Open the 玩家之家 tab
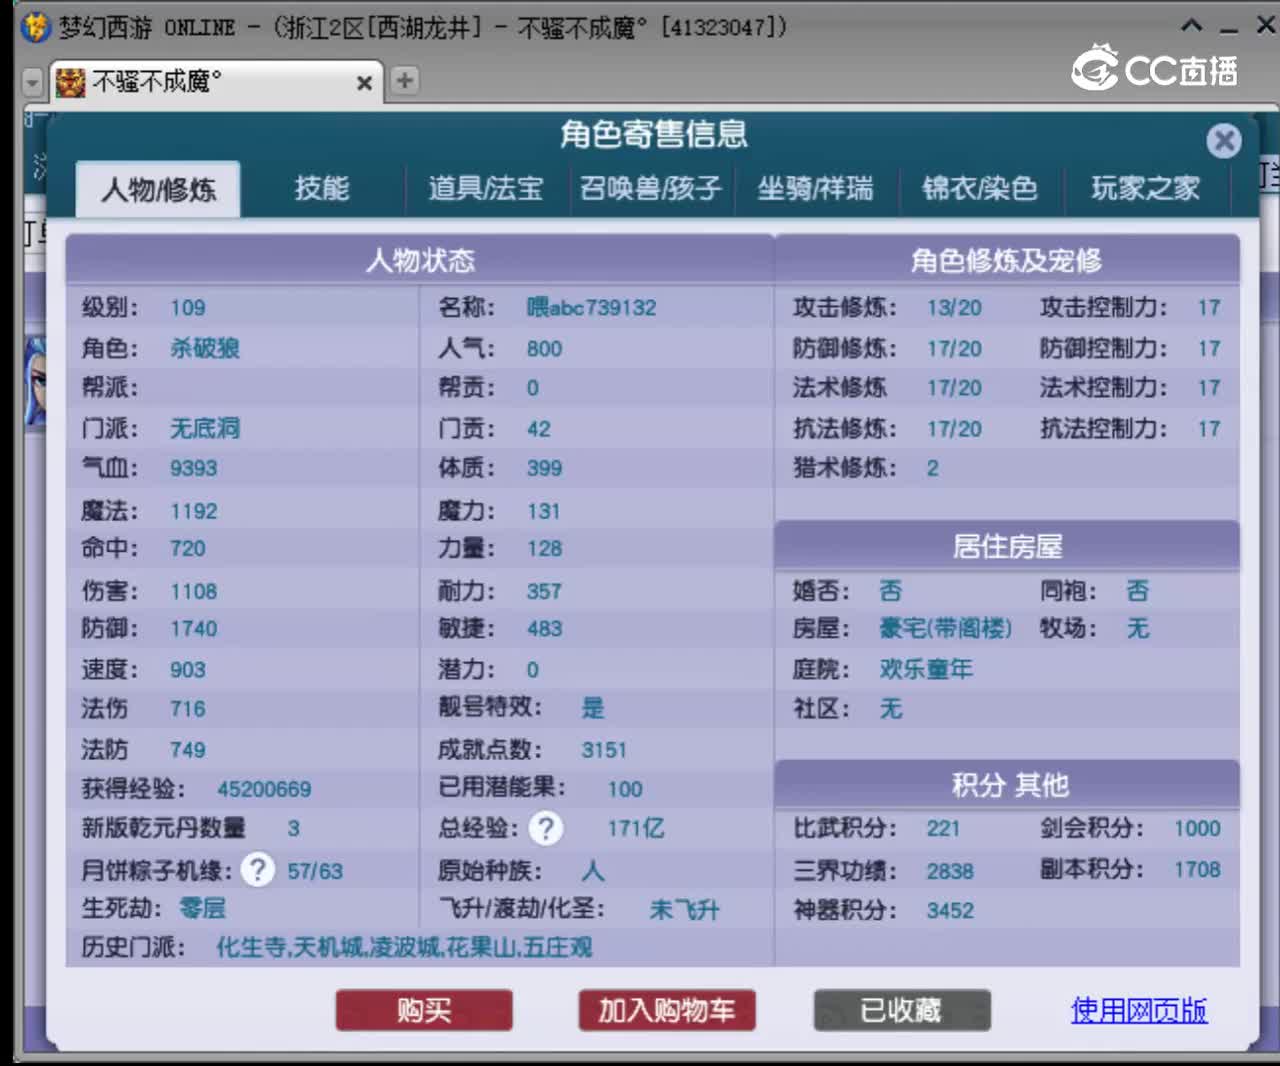The width and height of the screenshot is (1280, 1066). [1146, 188]
